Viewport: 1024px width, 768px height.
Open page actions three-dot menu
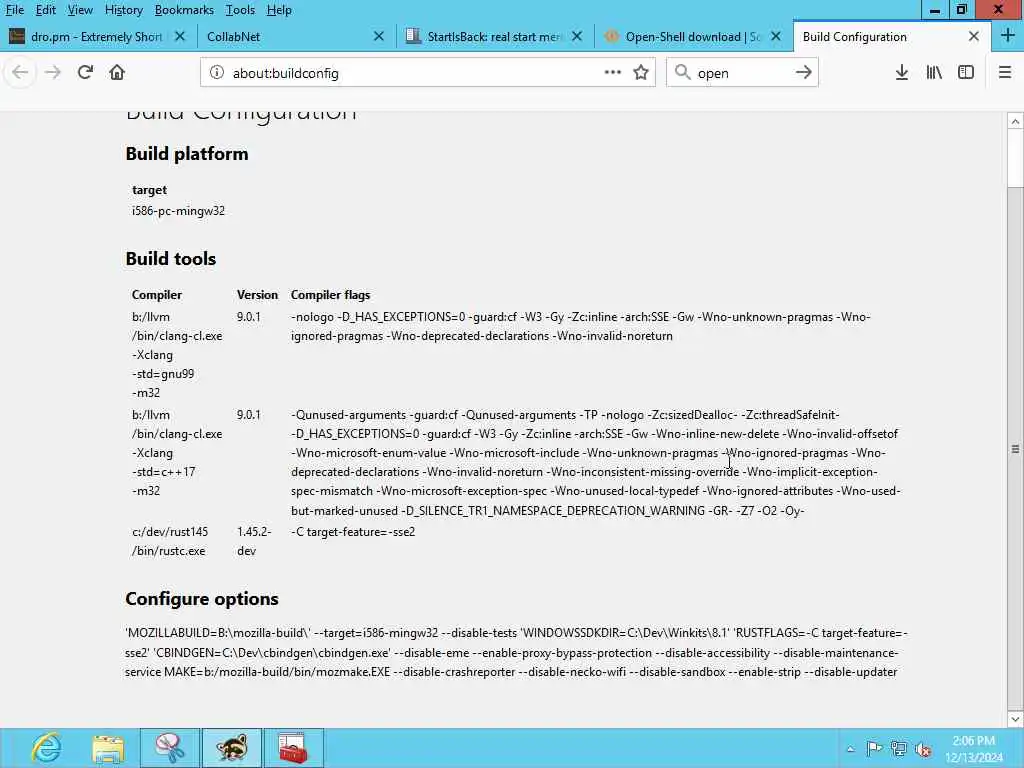coord(613,72)
